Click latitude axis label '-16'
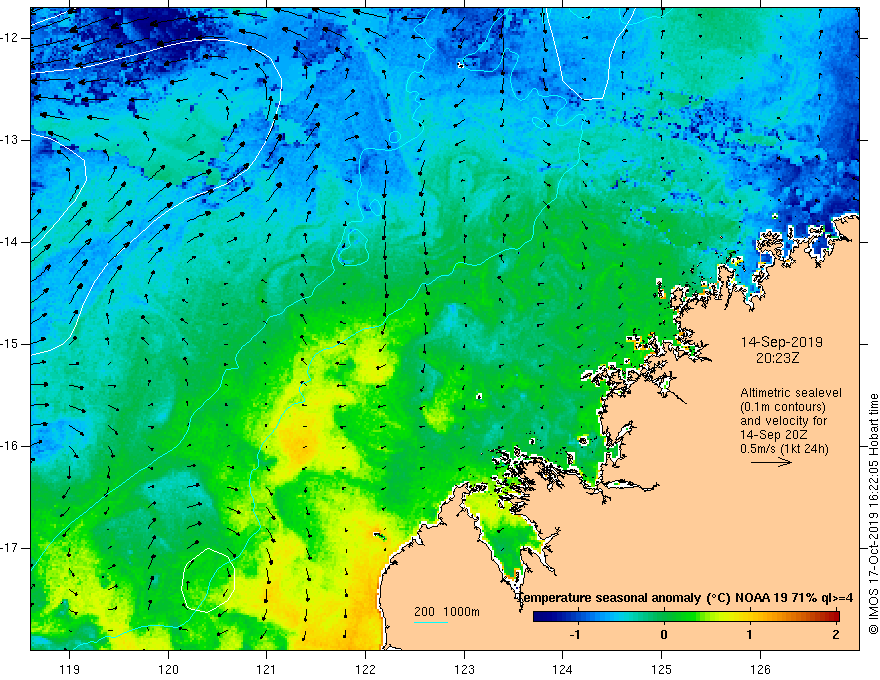 [x=10, y=446]
